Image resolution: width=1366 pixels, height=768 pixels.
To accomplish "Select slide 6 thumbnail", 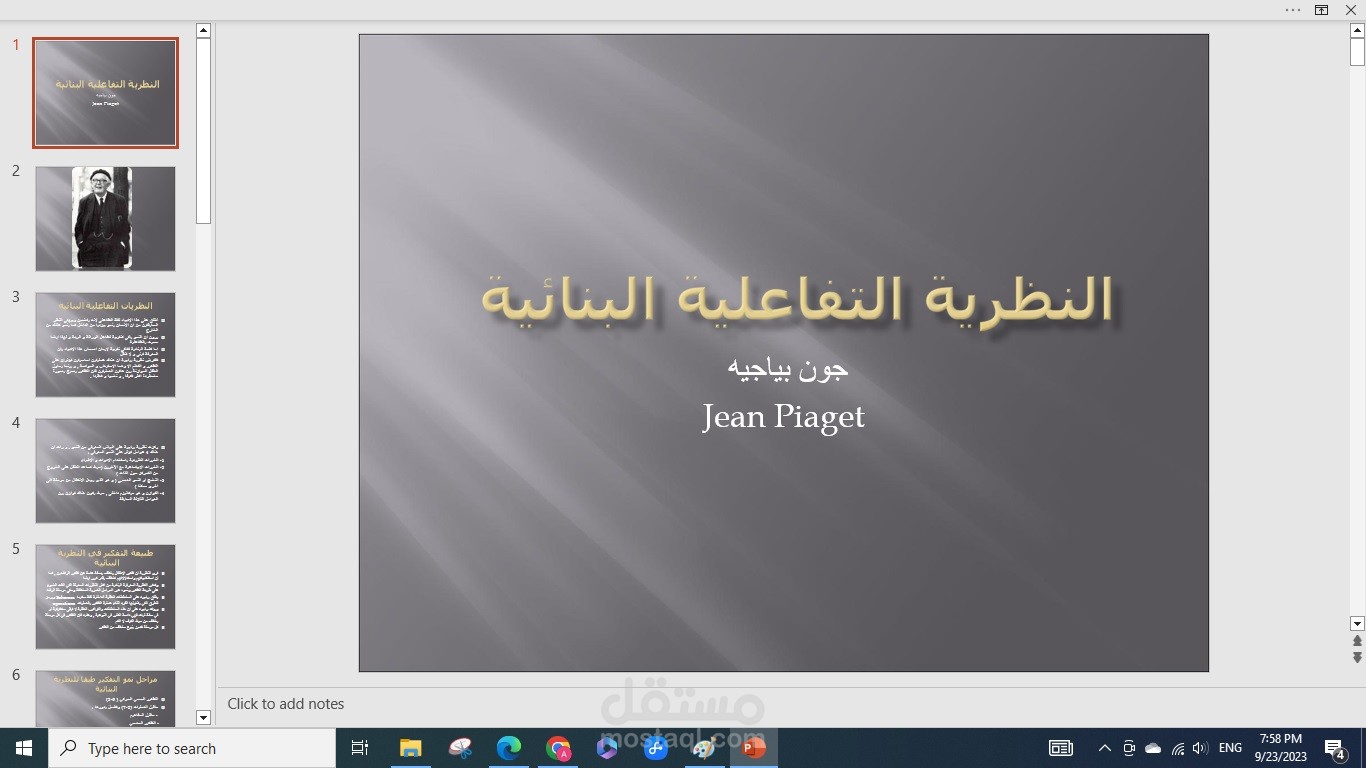I will (x=105, y=698).
